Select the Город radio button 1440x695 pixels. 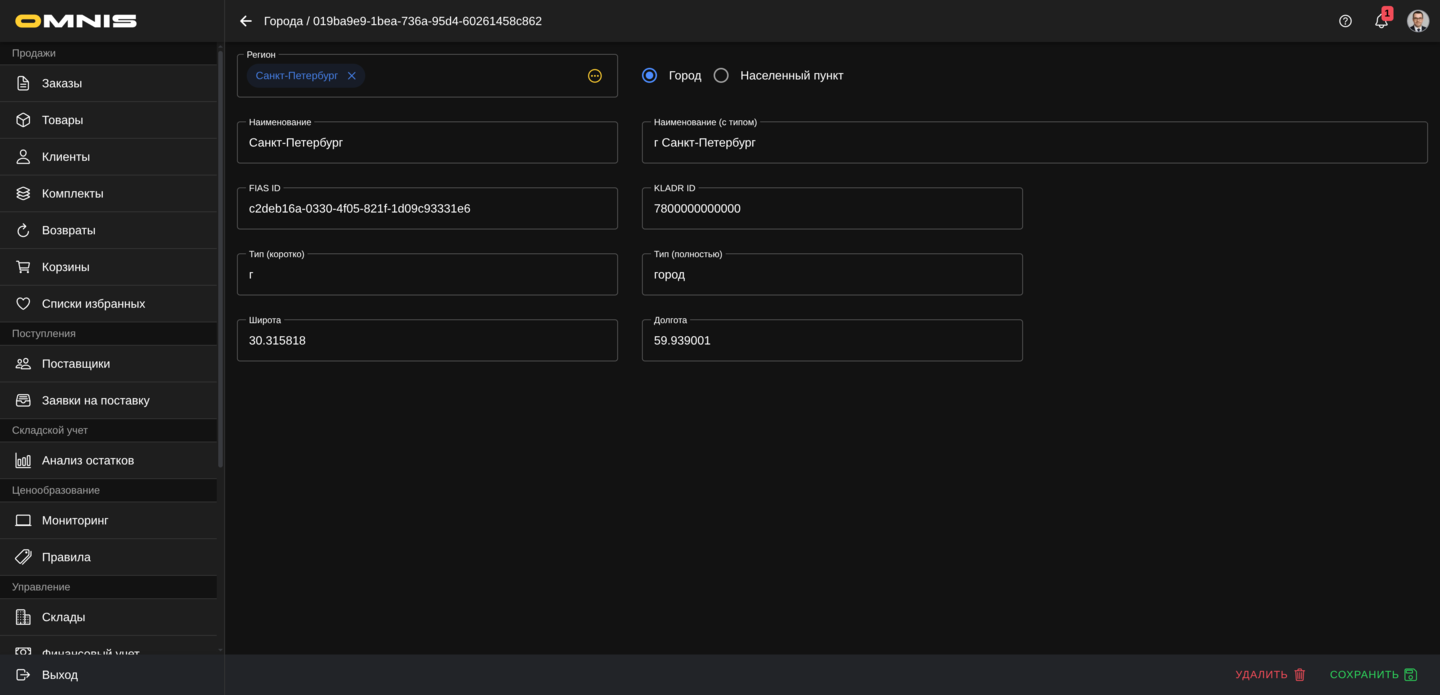click(x=650, y=76)
